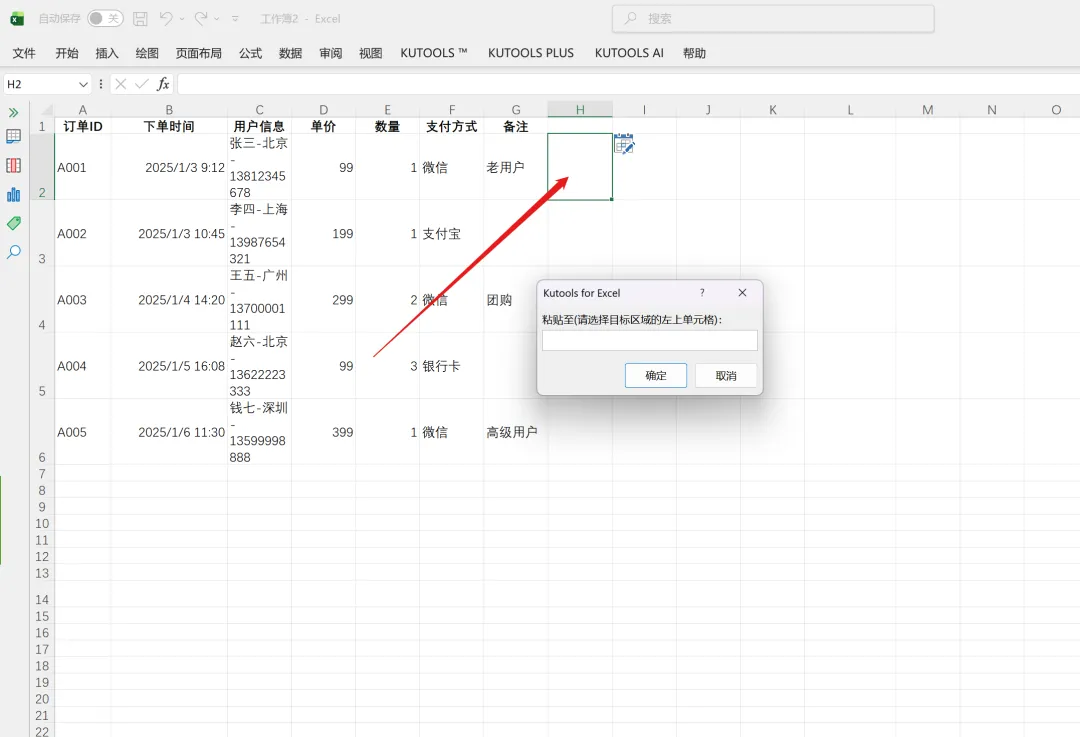Switch to the 页面布局 ribbon tab
Image resolution: width=1080 pixels, height=737 pixels.
(x=198, y=53)
